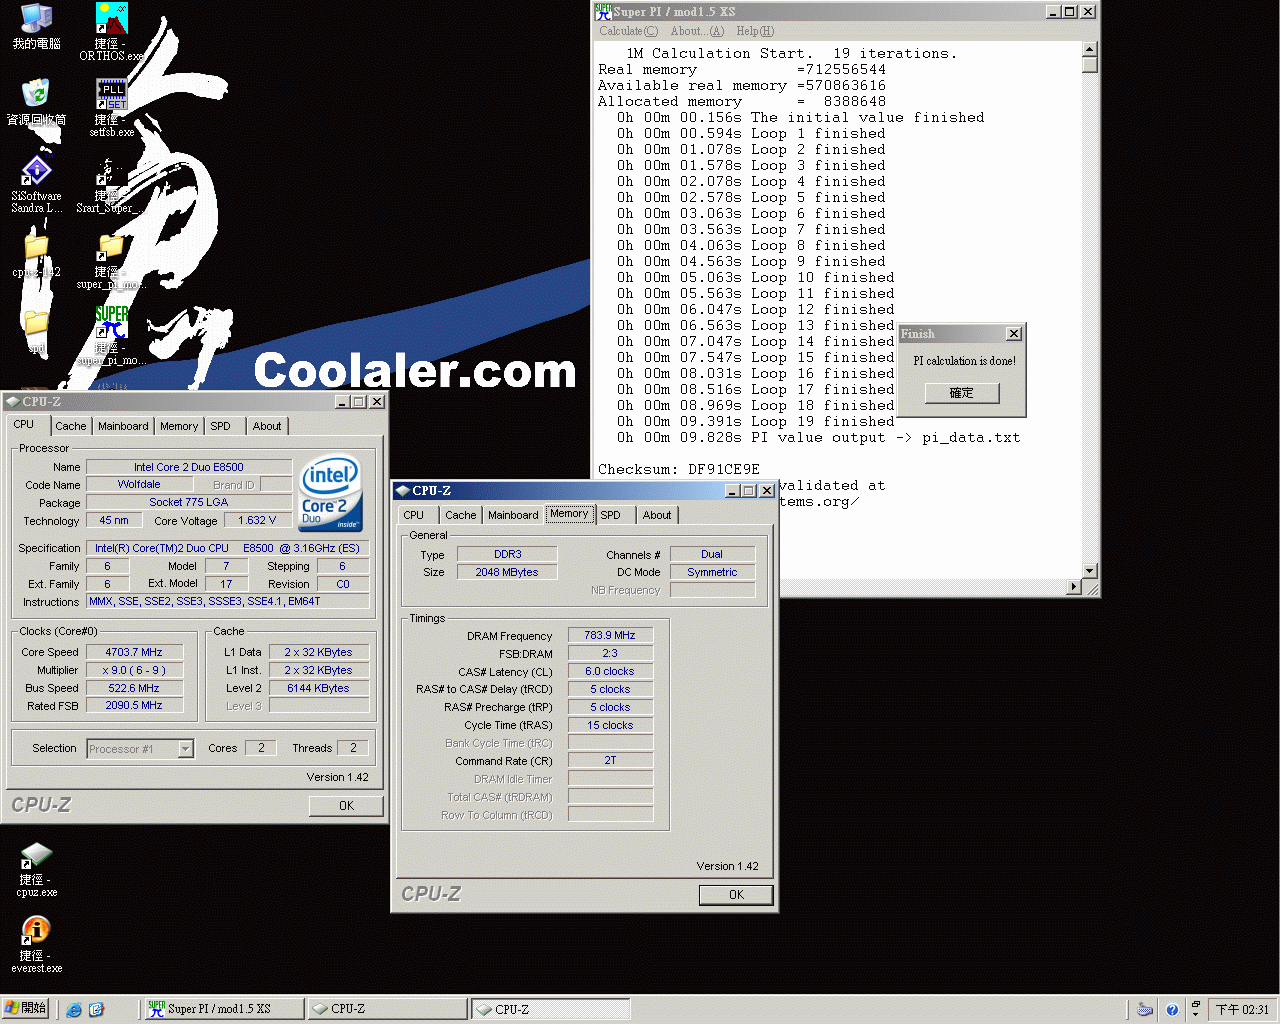Switch to Cache tab in CPU-Z CPU window
The height and width of the screenshot is (1024, 1280).
pyautogui.click(x=70, y=426)
